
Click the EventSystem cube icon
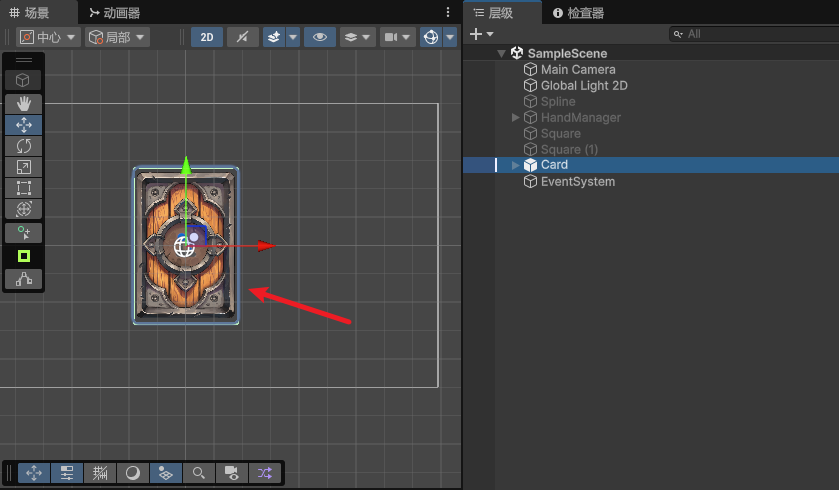pyautogui.click(x=530, y=182)
